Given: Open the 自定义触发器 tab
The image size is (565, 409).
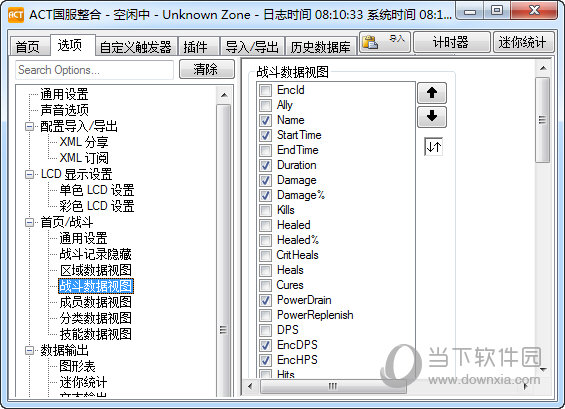Looking at the screenshot, I should pyautogui.click(x=136, y=46).
